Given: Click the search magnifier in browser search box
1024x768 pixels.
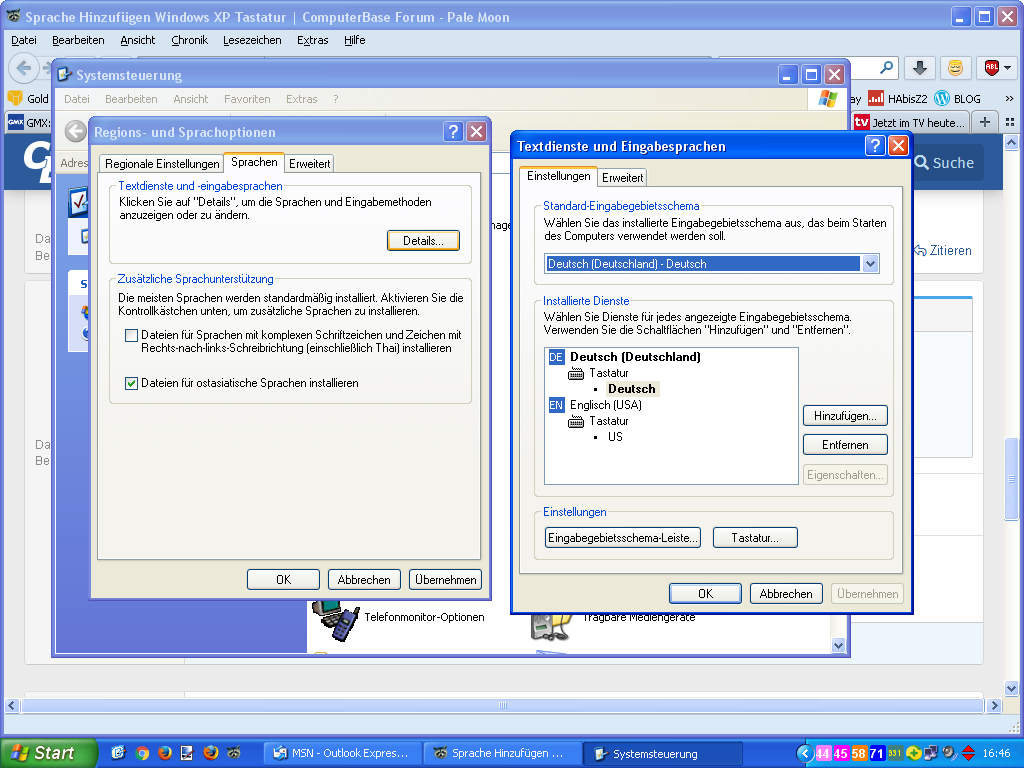Looking at the screenshot, I should point(886,67).
